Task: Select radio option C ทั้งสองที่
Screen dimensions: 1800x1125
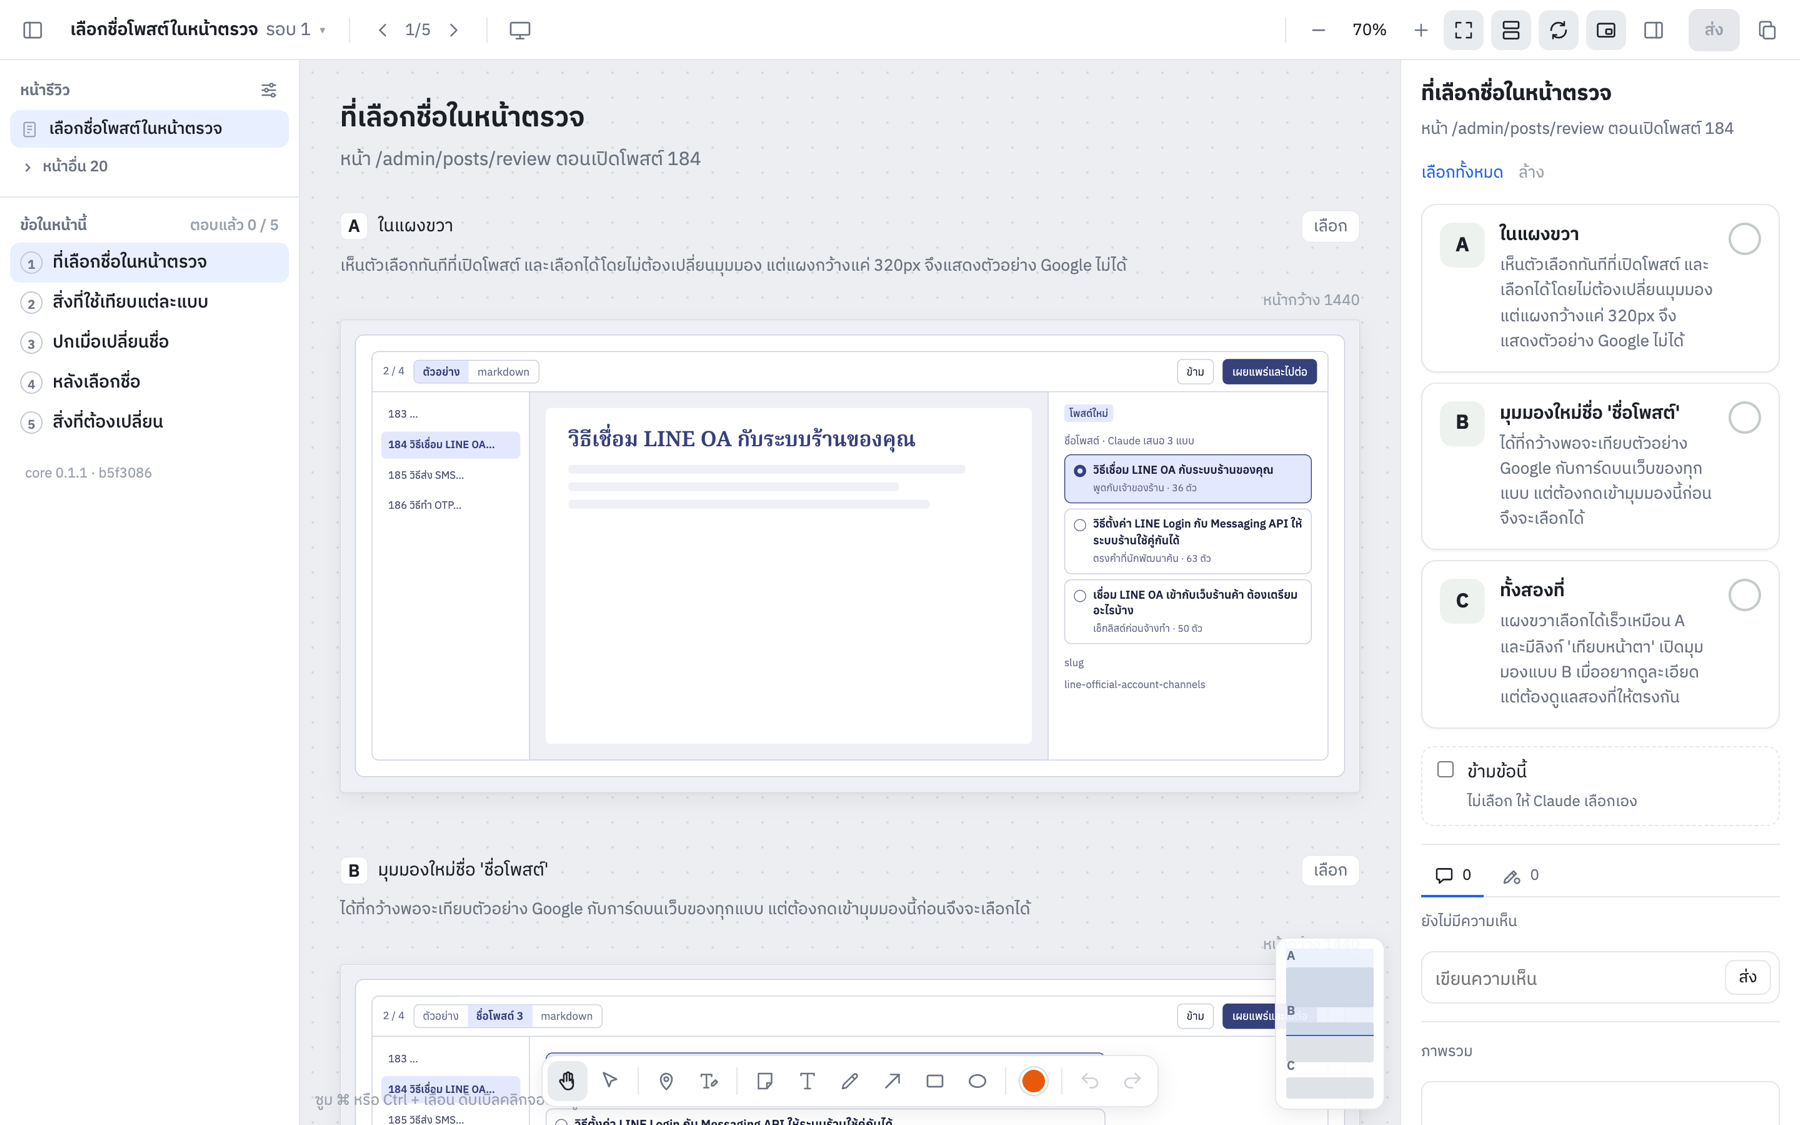Action: [x=1745, y=595]
